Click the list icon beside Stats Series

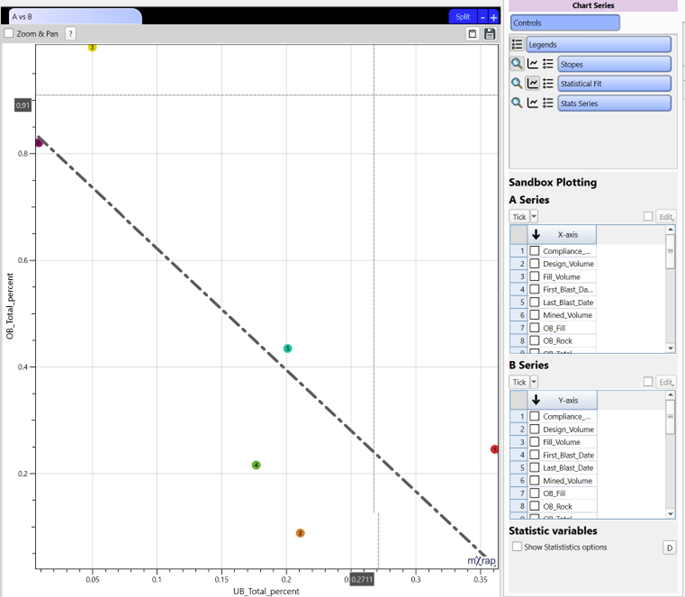pos(548,103)
